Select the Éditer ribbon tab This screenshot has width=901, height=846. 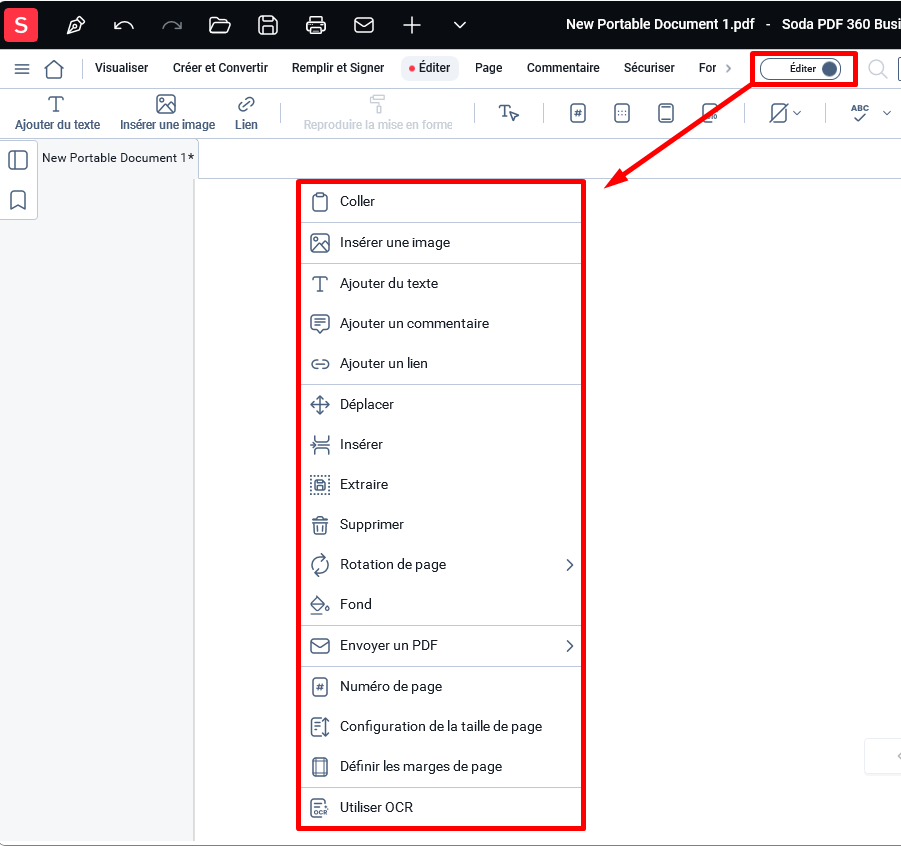point(430,68)
